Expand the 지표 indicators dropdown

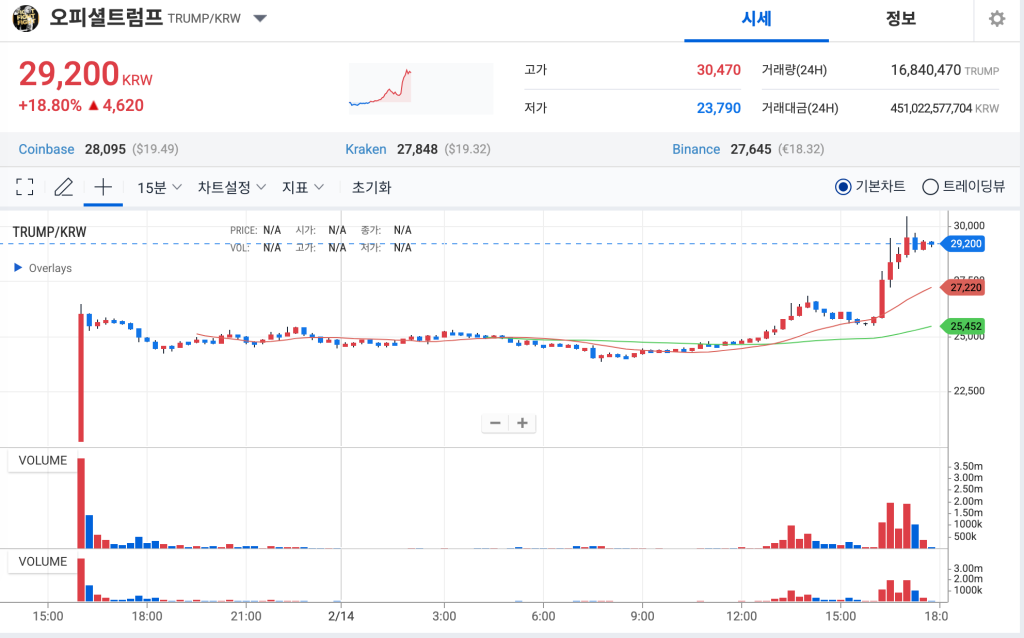303,187
